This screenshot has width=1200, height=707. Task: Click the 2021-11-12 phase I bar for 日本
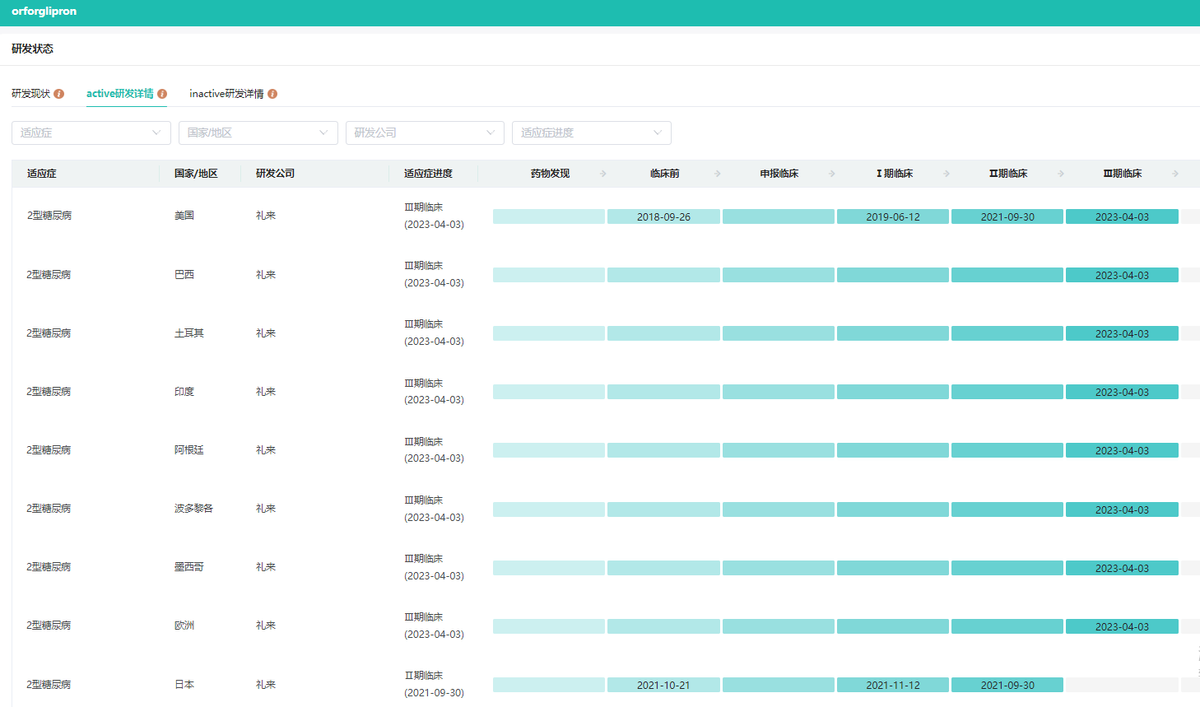(x=893, y=685)
